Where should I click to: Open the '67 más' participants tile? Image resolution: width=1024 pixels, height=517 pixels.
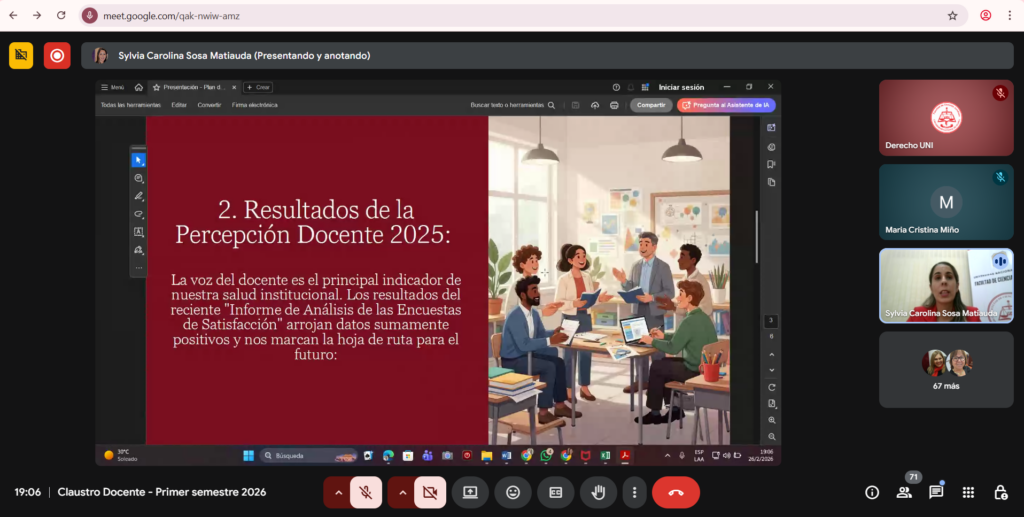[x=946, y=369]
